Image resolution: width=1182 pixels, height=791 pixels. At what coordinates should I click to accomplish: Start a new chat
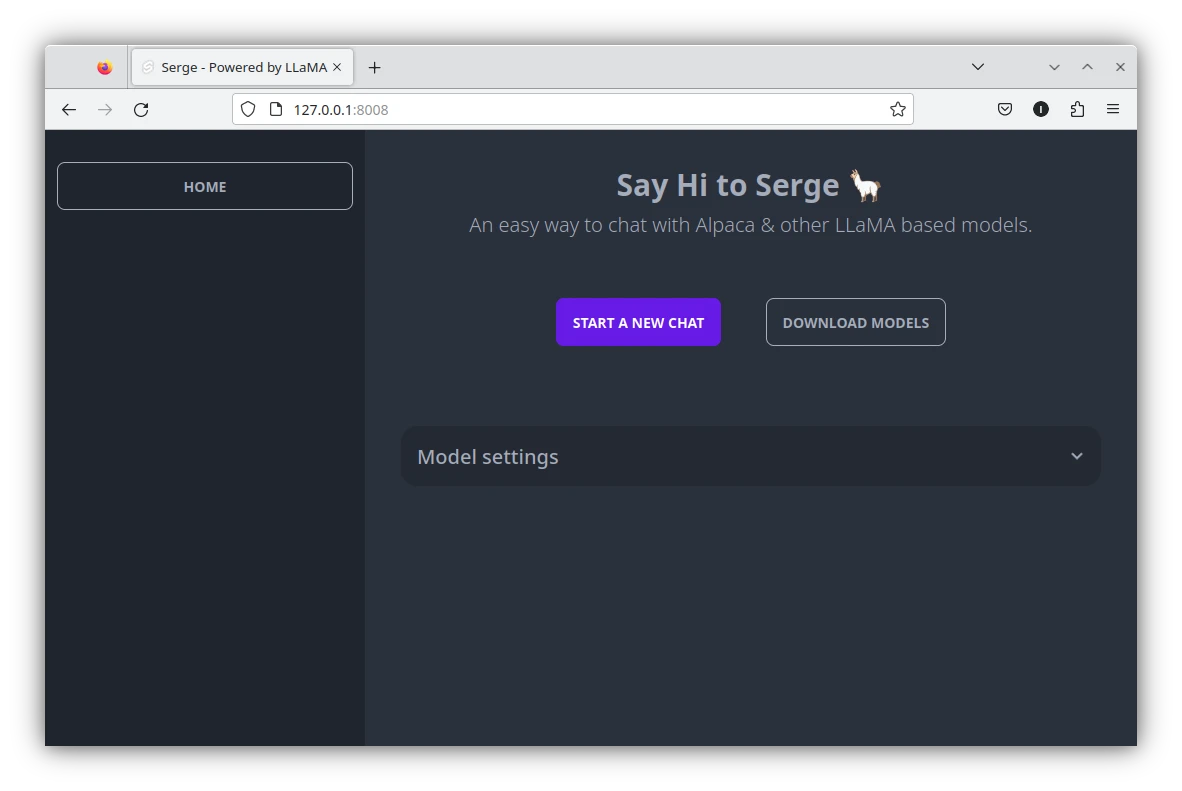[x=638, y=323]
